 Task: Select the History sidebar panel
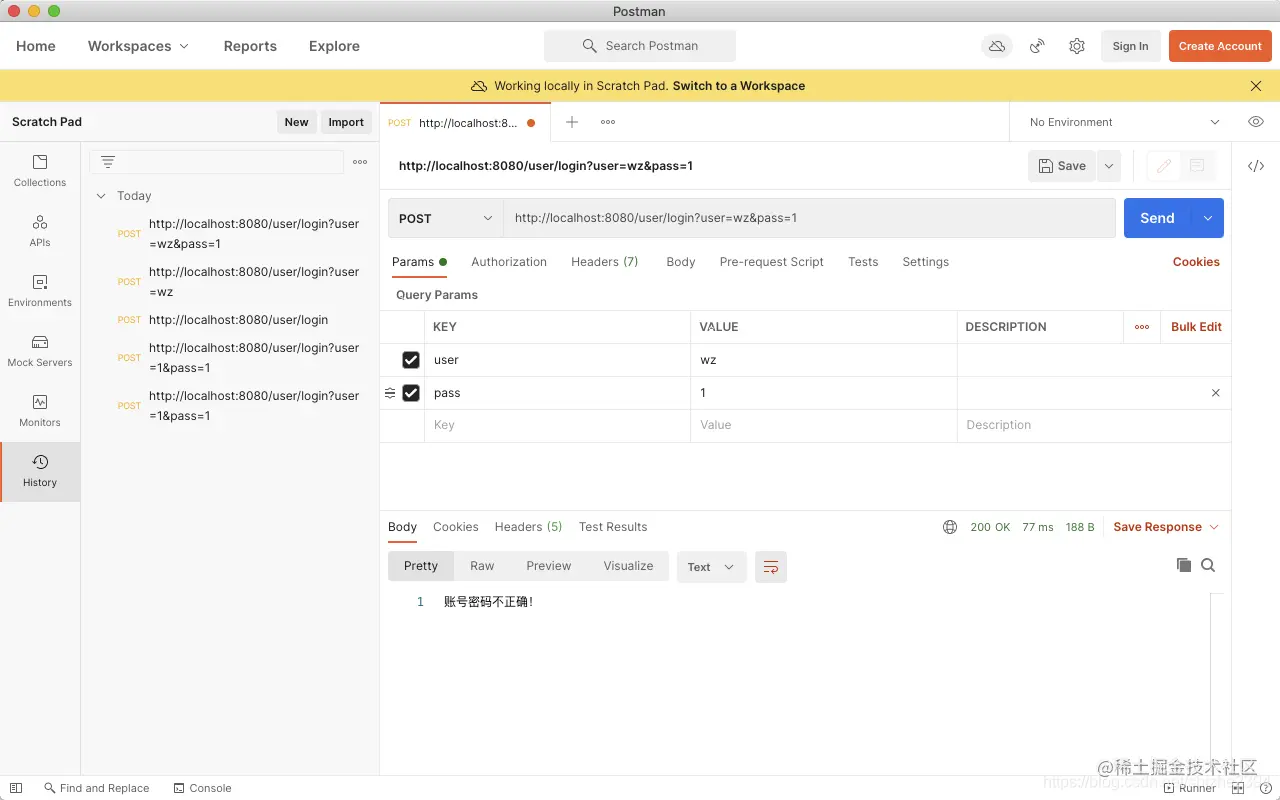40,471
